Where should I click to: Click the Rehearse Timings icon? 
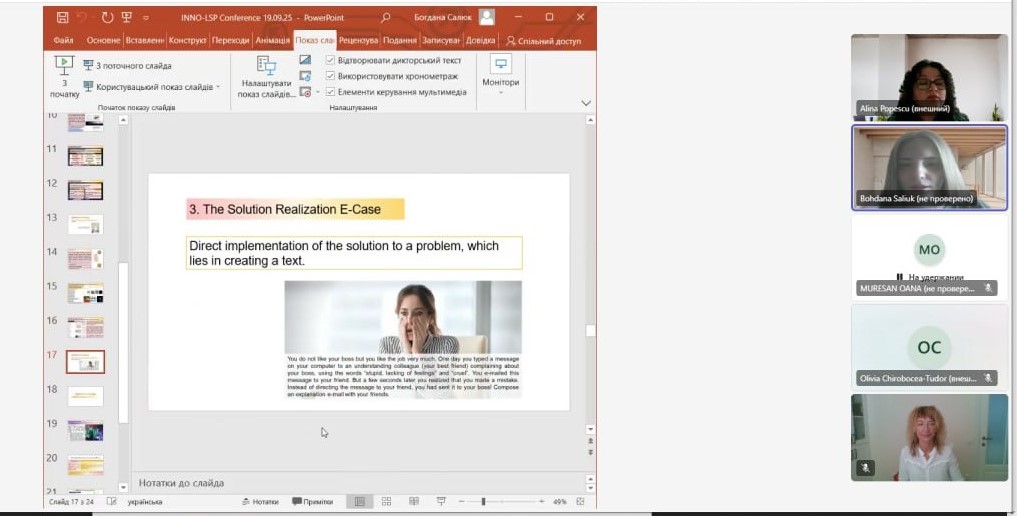(x=305, y=76)
